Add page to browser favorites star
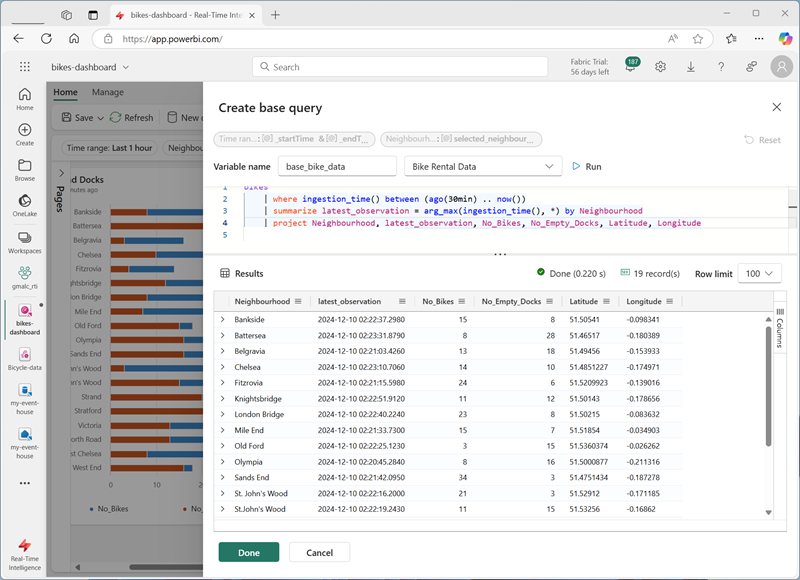The image size is (800, 580). [x=697, y=39]
